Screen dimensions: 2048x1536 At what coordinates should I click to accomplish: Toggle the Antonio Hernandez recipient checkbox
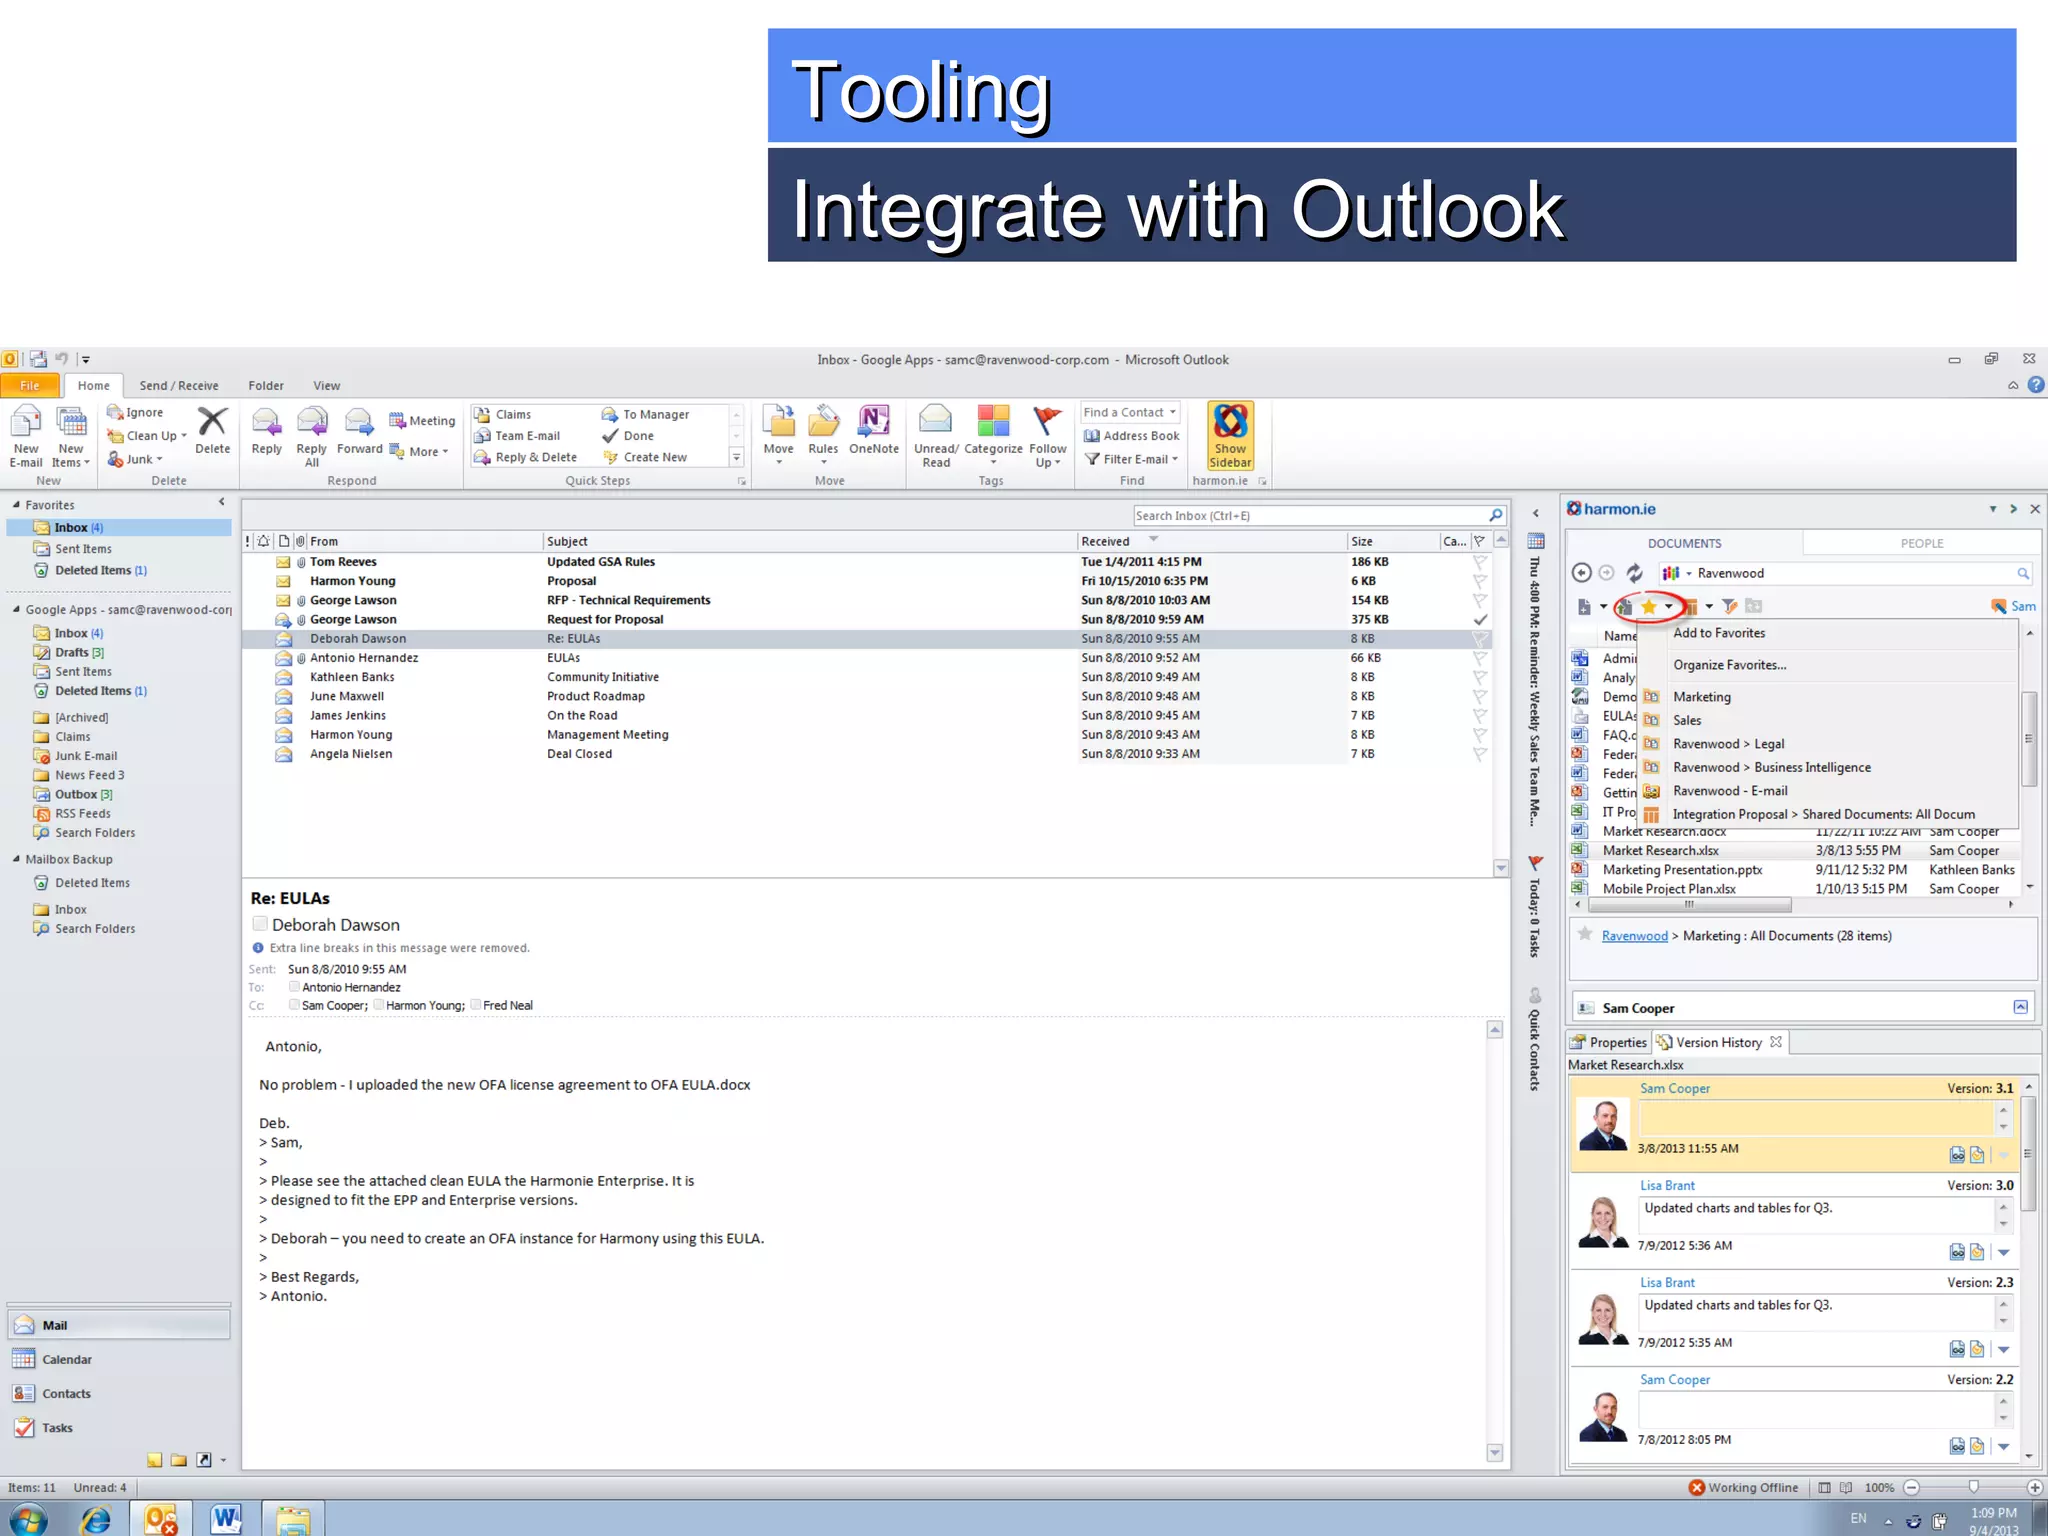tap(294, 987)
